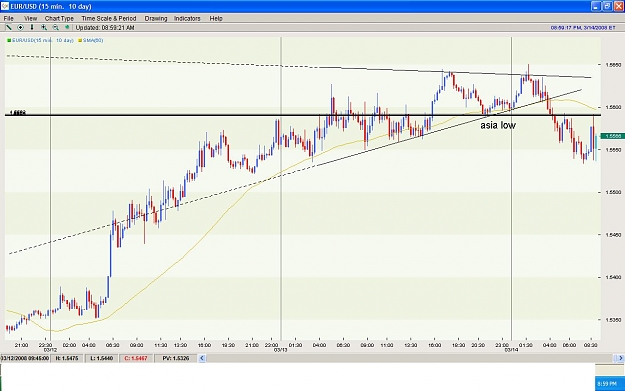Close the EUR/USD chart window
This screenshot has width=625, height=391.
coord(619,6)
